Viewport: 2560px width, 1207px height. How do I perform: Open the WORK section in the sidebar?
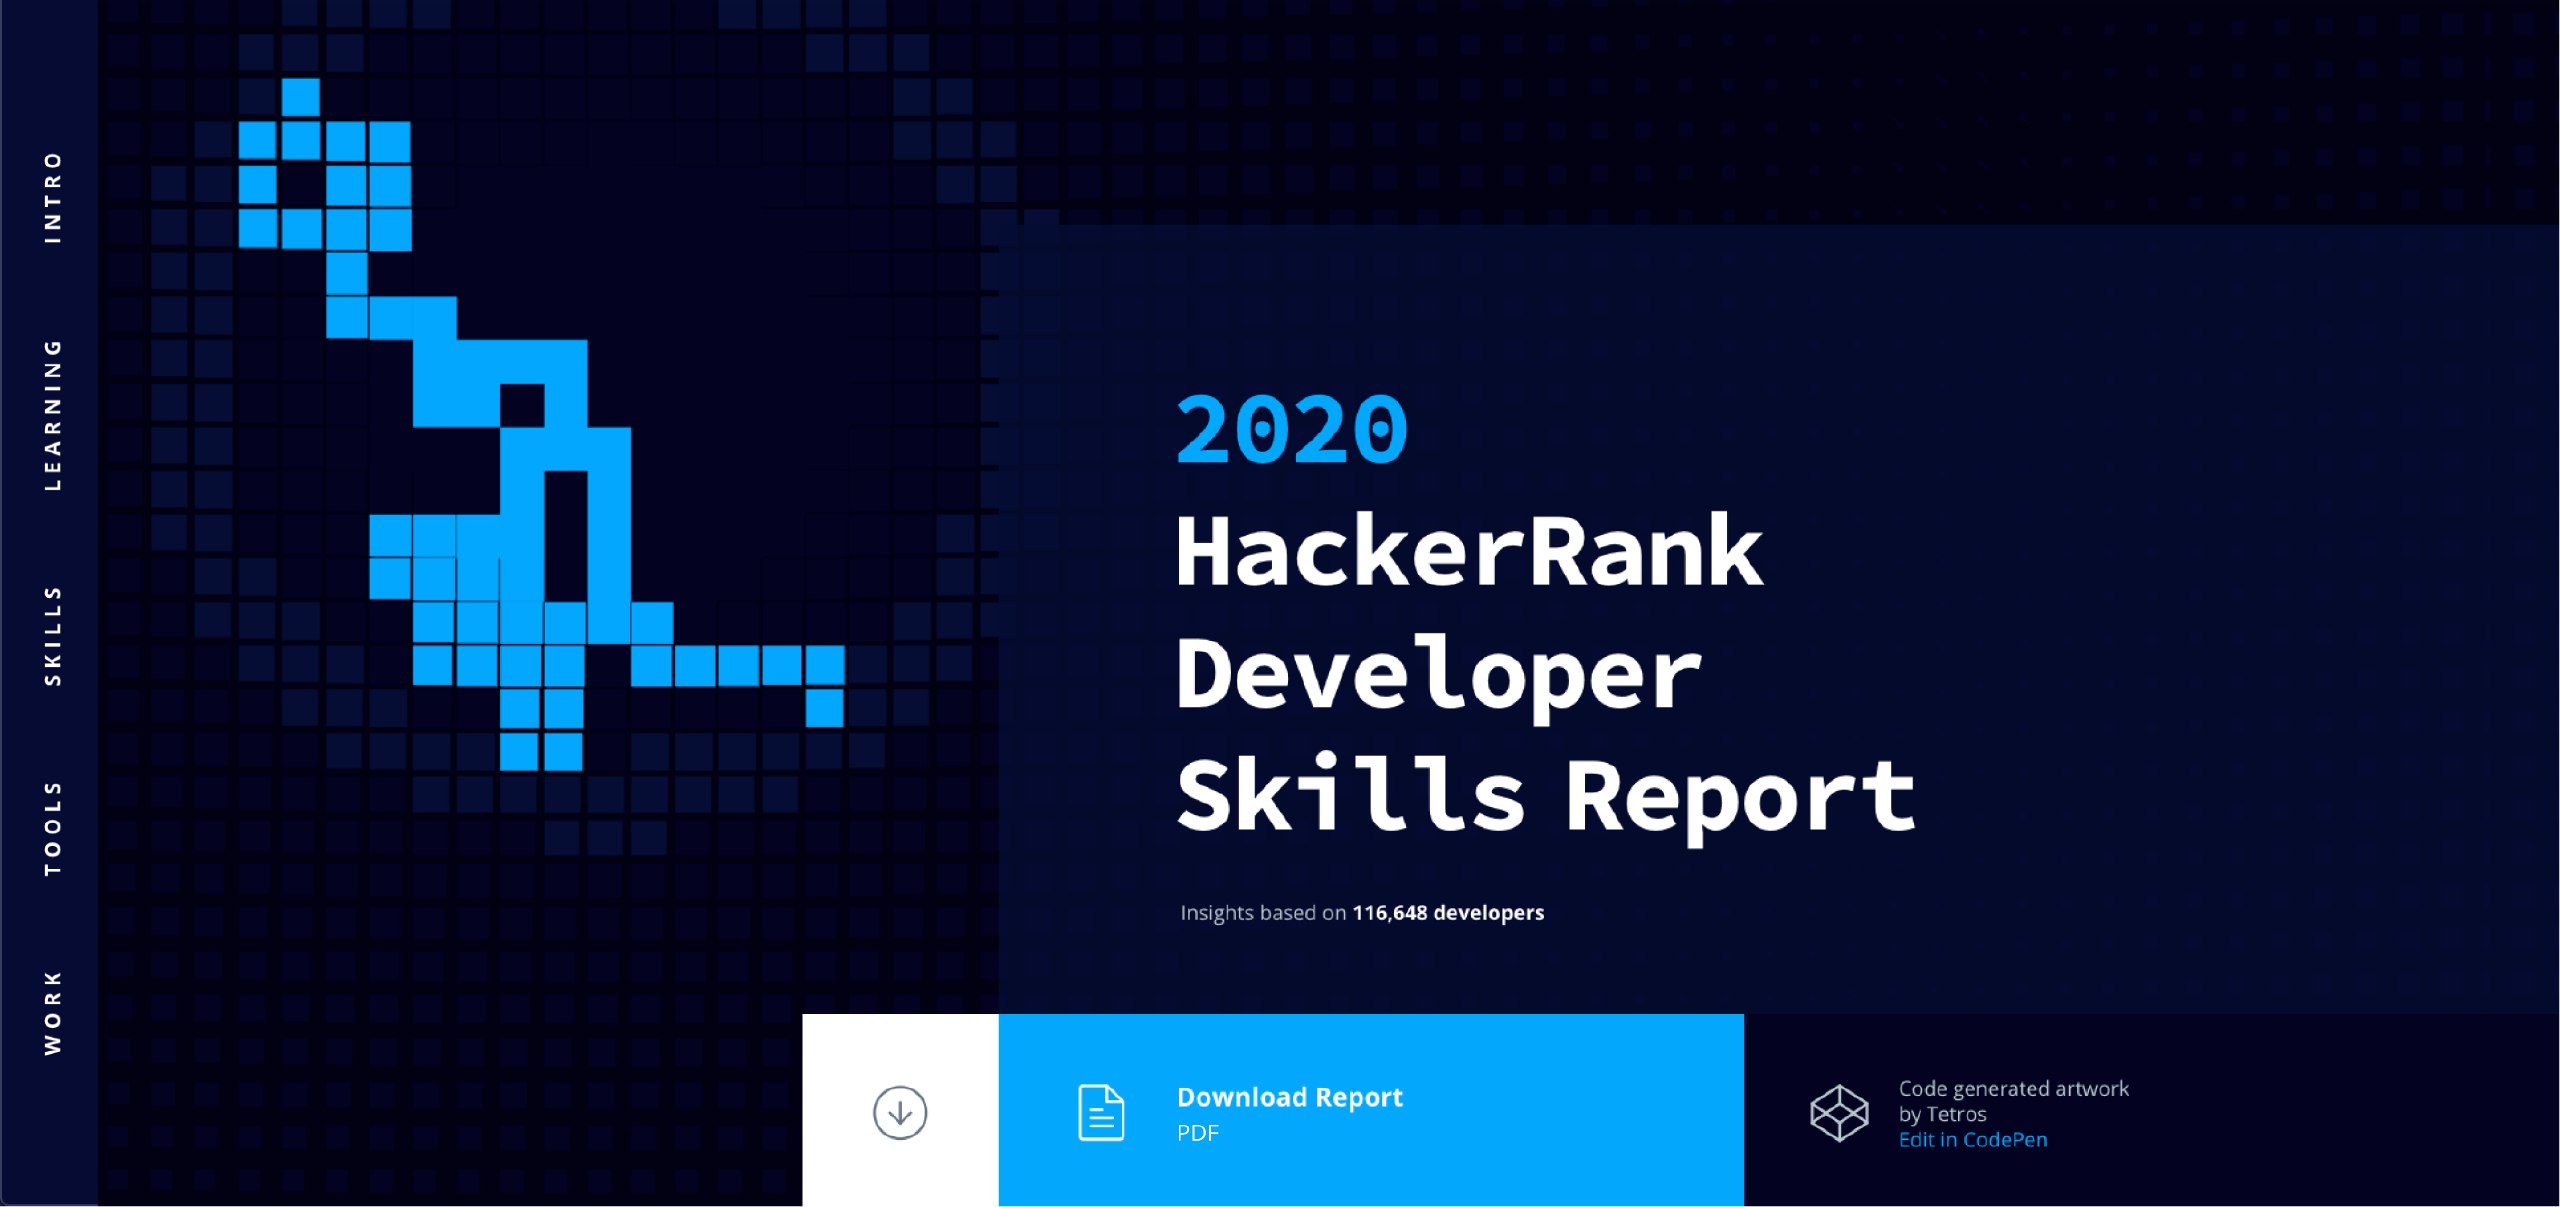52,1012
